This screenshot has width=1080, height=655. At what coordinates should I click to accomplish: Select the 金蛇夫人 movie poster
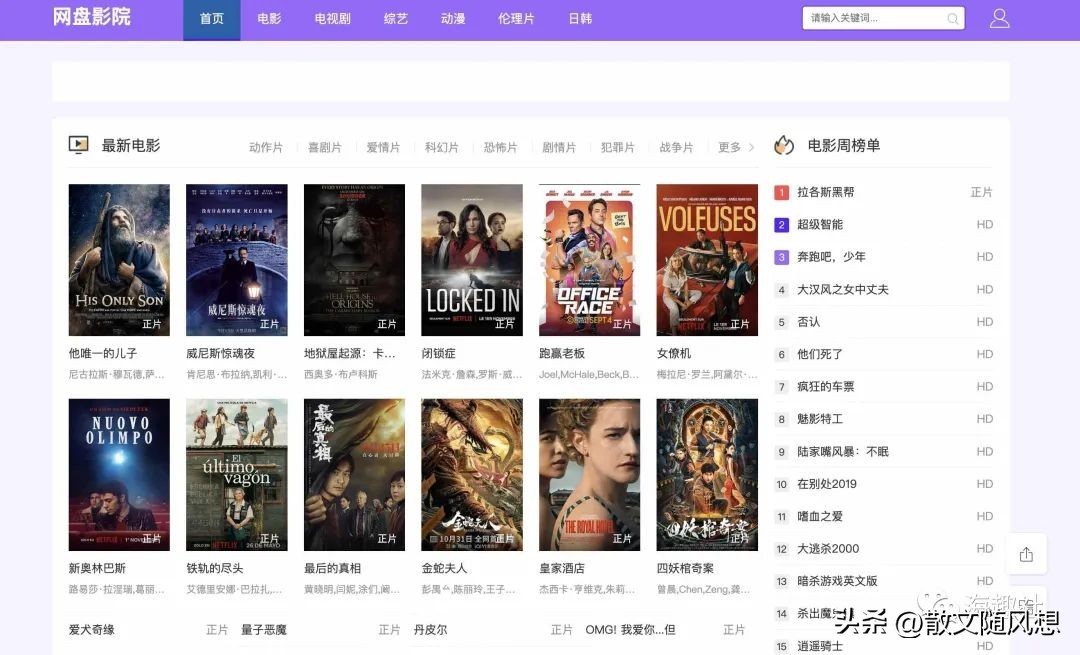(x=472, y=474)
